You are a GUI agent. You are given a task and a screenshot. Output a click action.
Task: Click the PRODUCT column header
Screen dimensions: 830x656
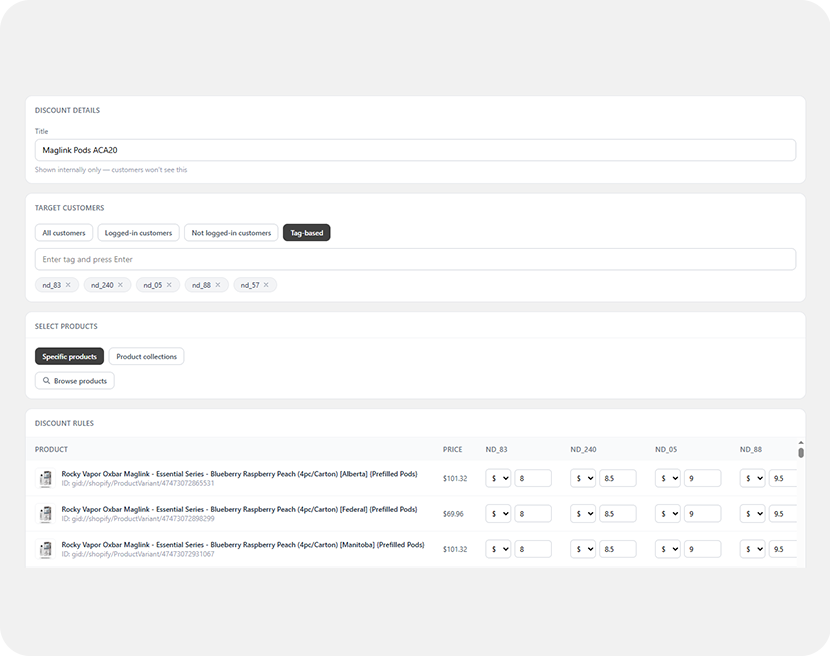point(51,450)
